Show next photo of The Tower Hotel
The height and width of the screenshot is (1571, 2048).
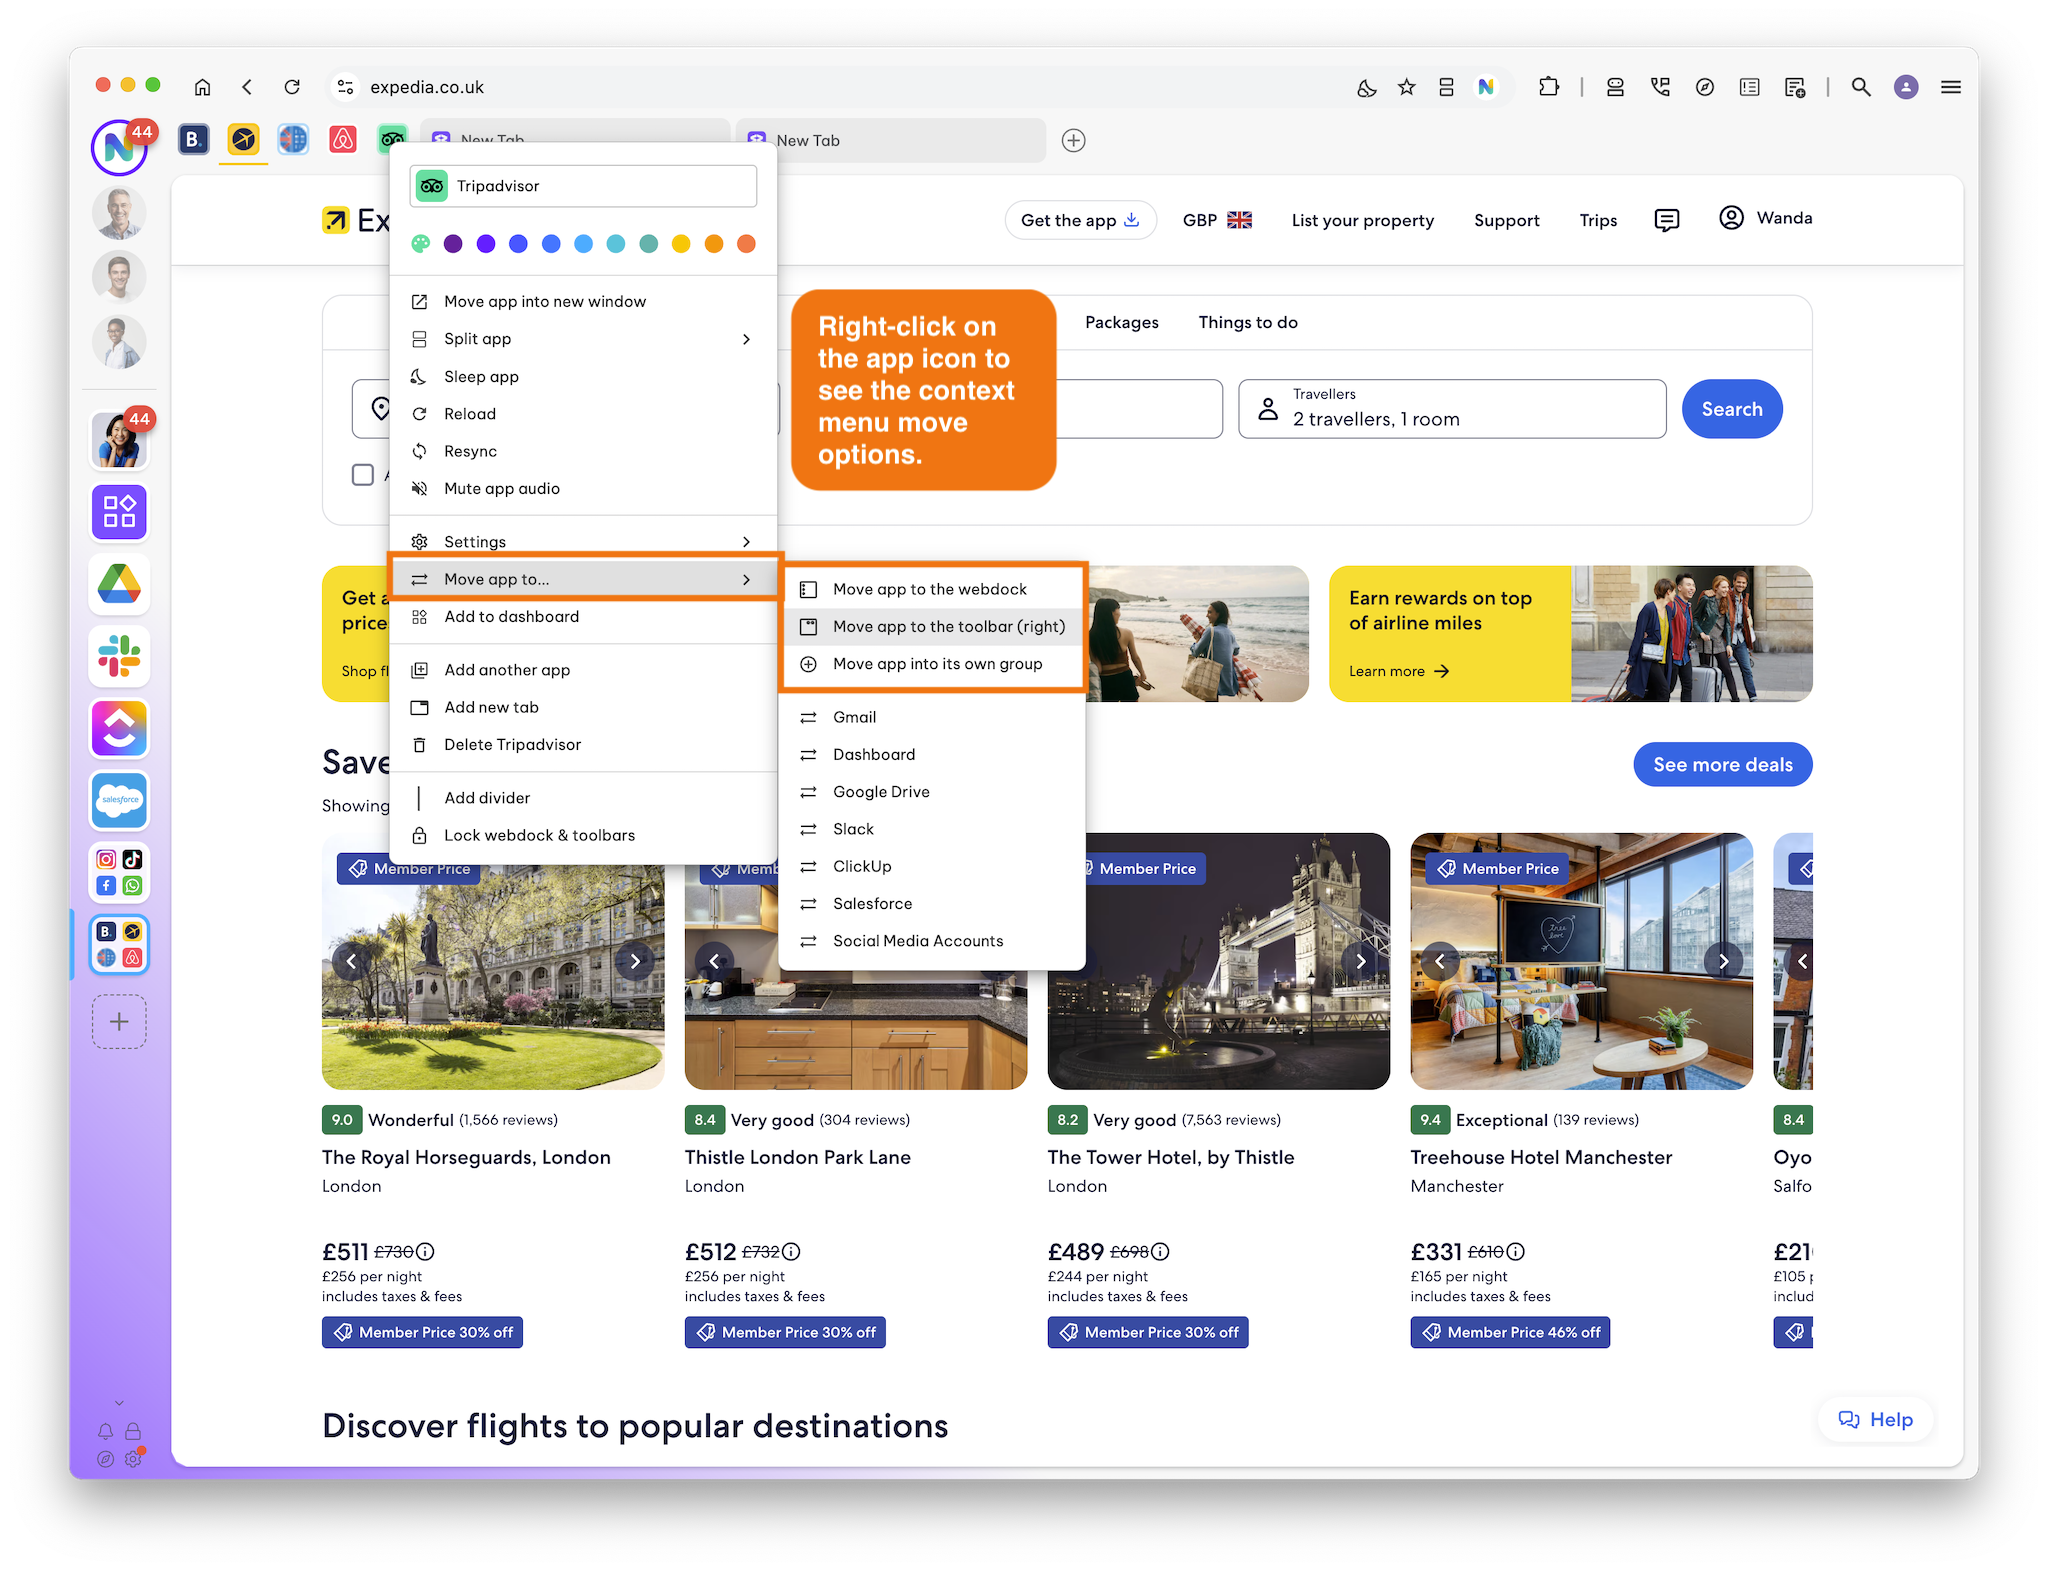1361,961
